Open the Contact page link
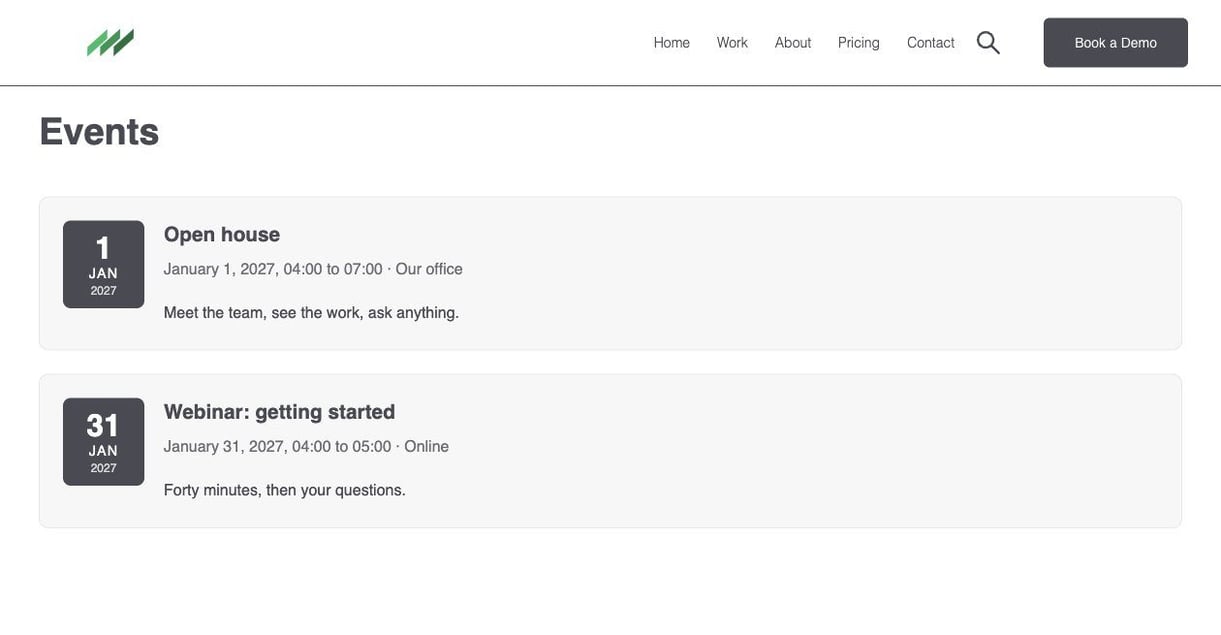Image resolution: width=1221 pixels, height=635 pixels. coord(931,43)
